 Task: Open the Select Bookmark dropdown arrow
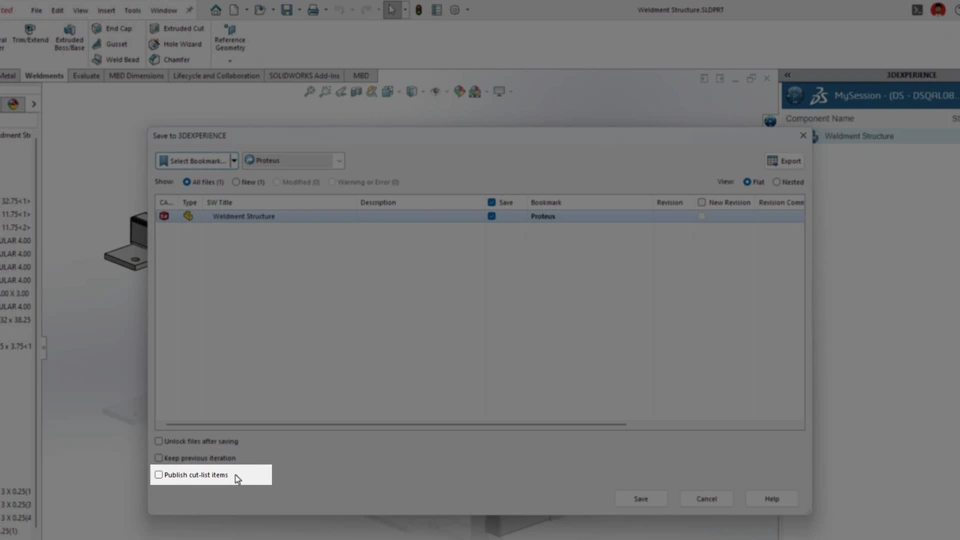tap(234, 160)
